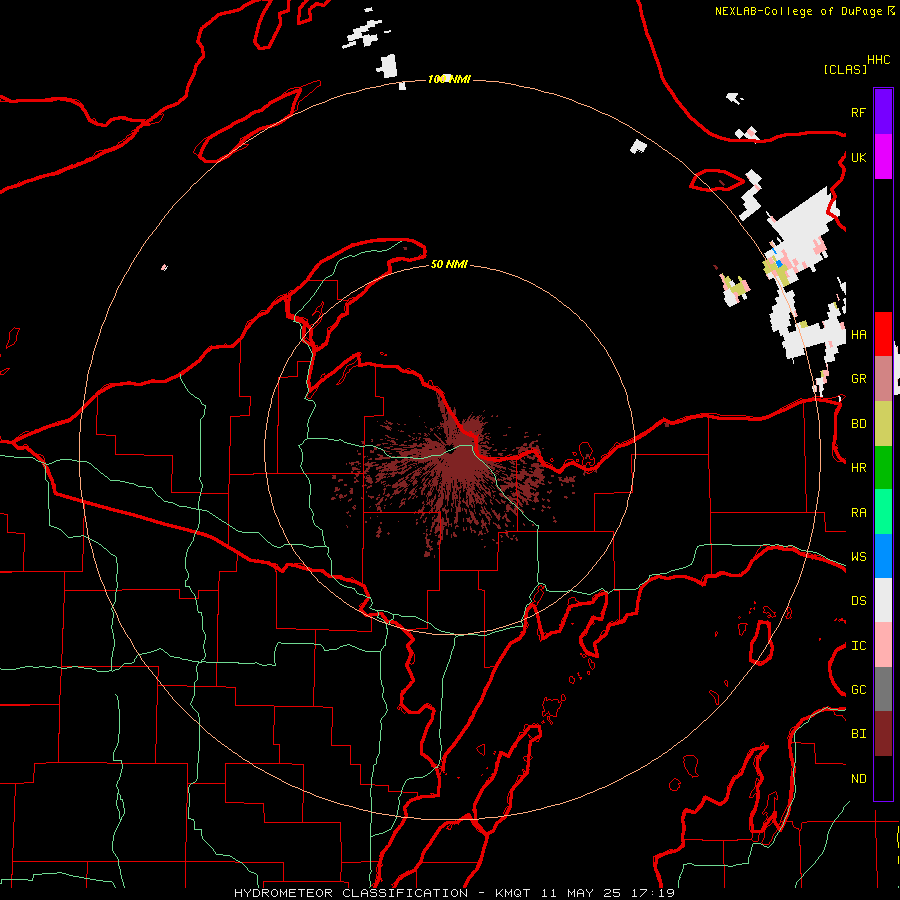This screenshot has height=900, width=900.
Task: Click the KMQT radar site center
Action: (x=451, y=449)
